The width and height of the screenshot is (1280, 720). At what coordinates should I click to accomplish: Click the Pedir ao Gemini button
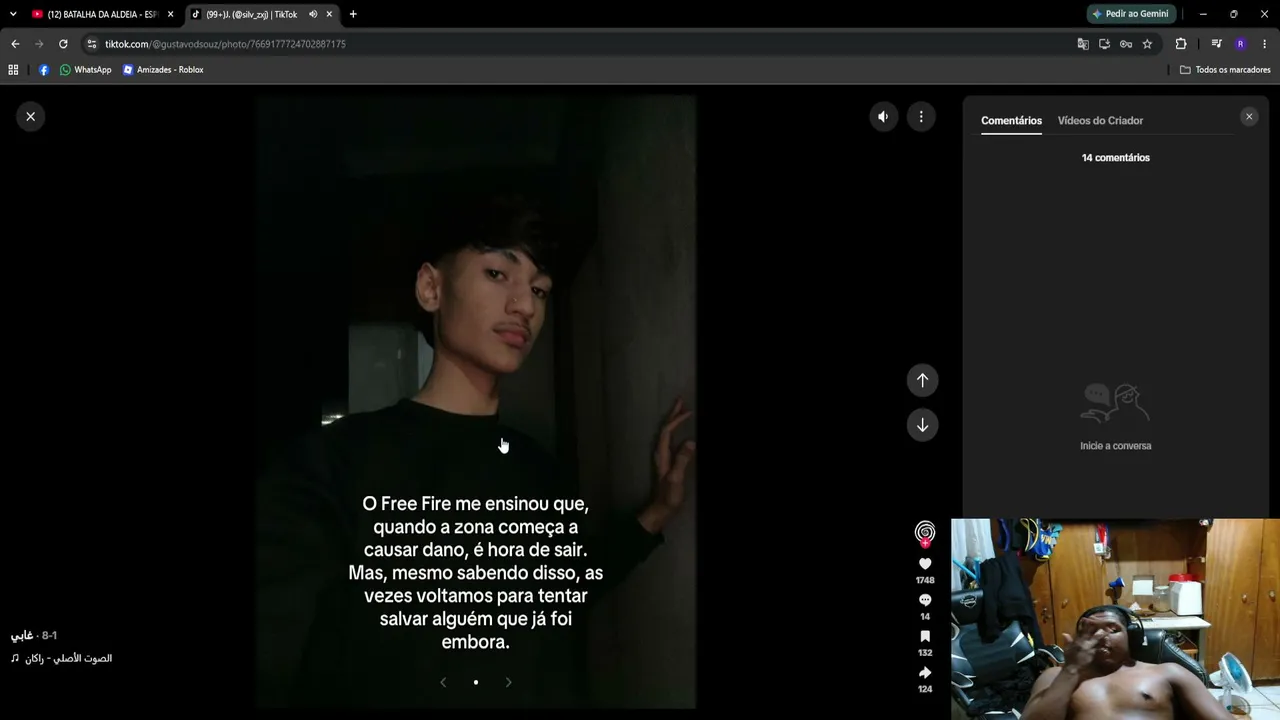click(x=1130, y=14)
